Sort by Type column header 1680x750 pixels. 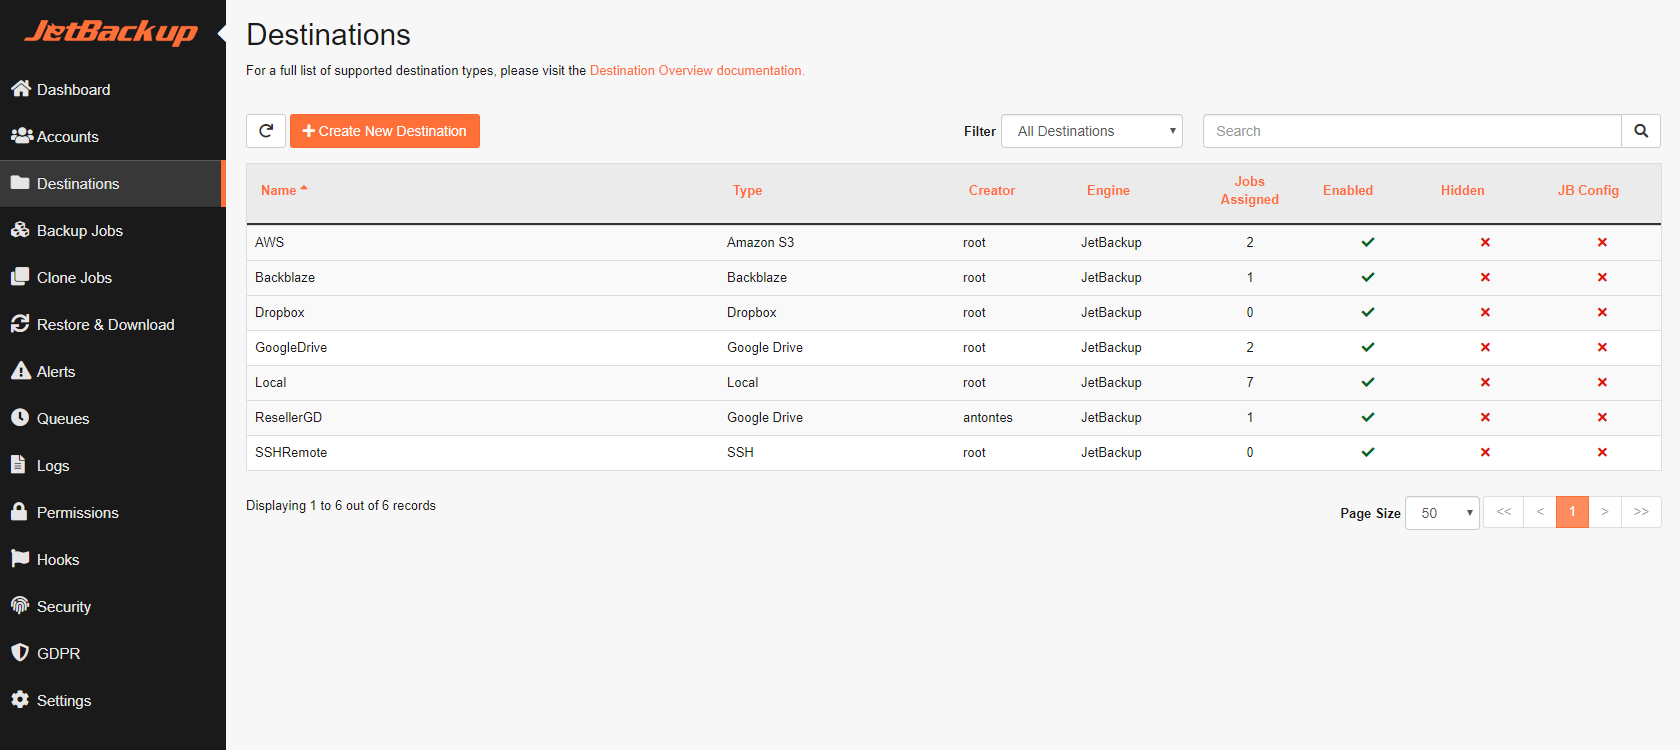[x=747, y=190]
